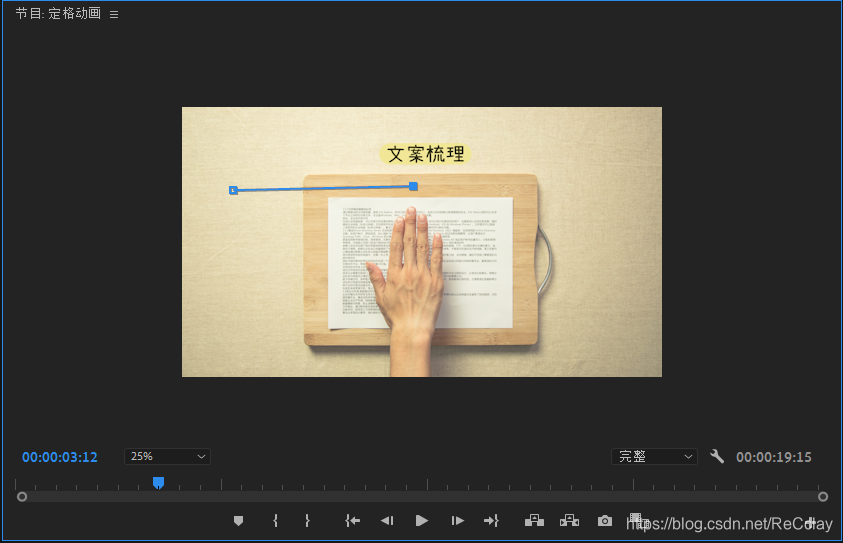This screenshot has width=843, height=543.
Task: Click the Add Marker button
Action: click(x=239, y=520)
